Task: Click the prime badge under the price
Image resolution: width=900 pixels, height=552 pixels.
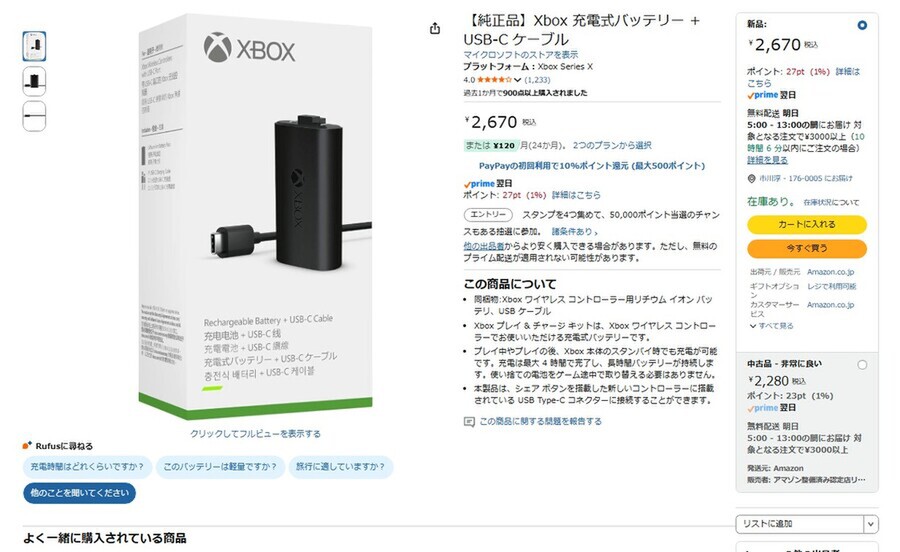Action: [479, 184]
